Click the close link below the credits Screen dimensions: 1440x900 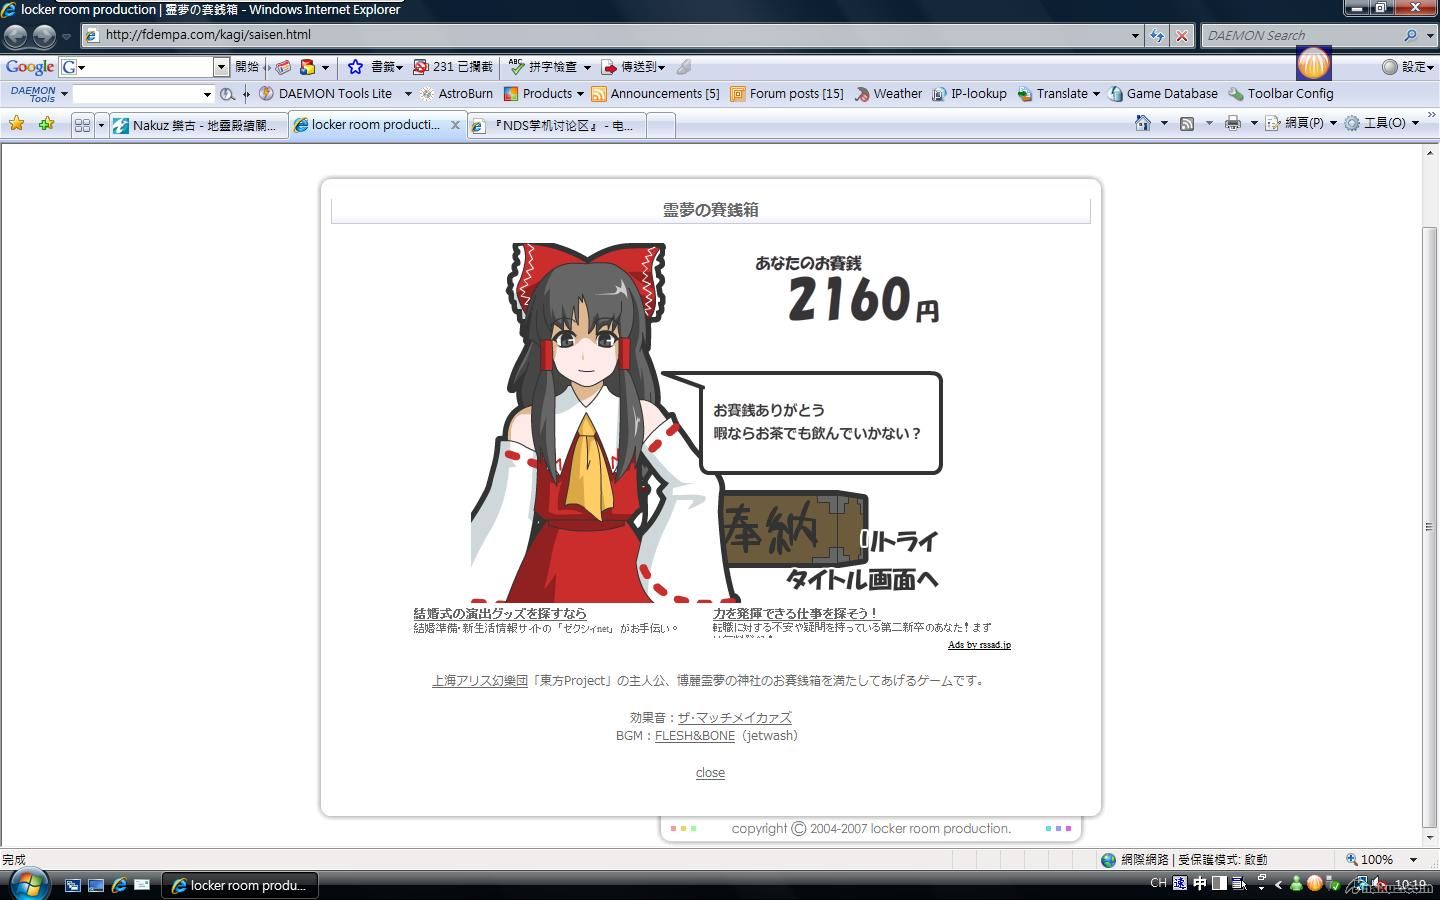click(x=710, y=773)
